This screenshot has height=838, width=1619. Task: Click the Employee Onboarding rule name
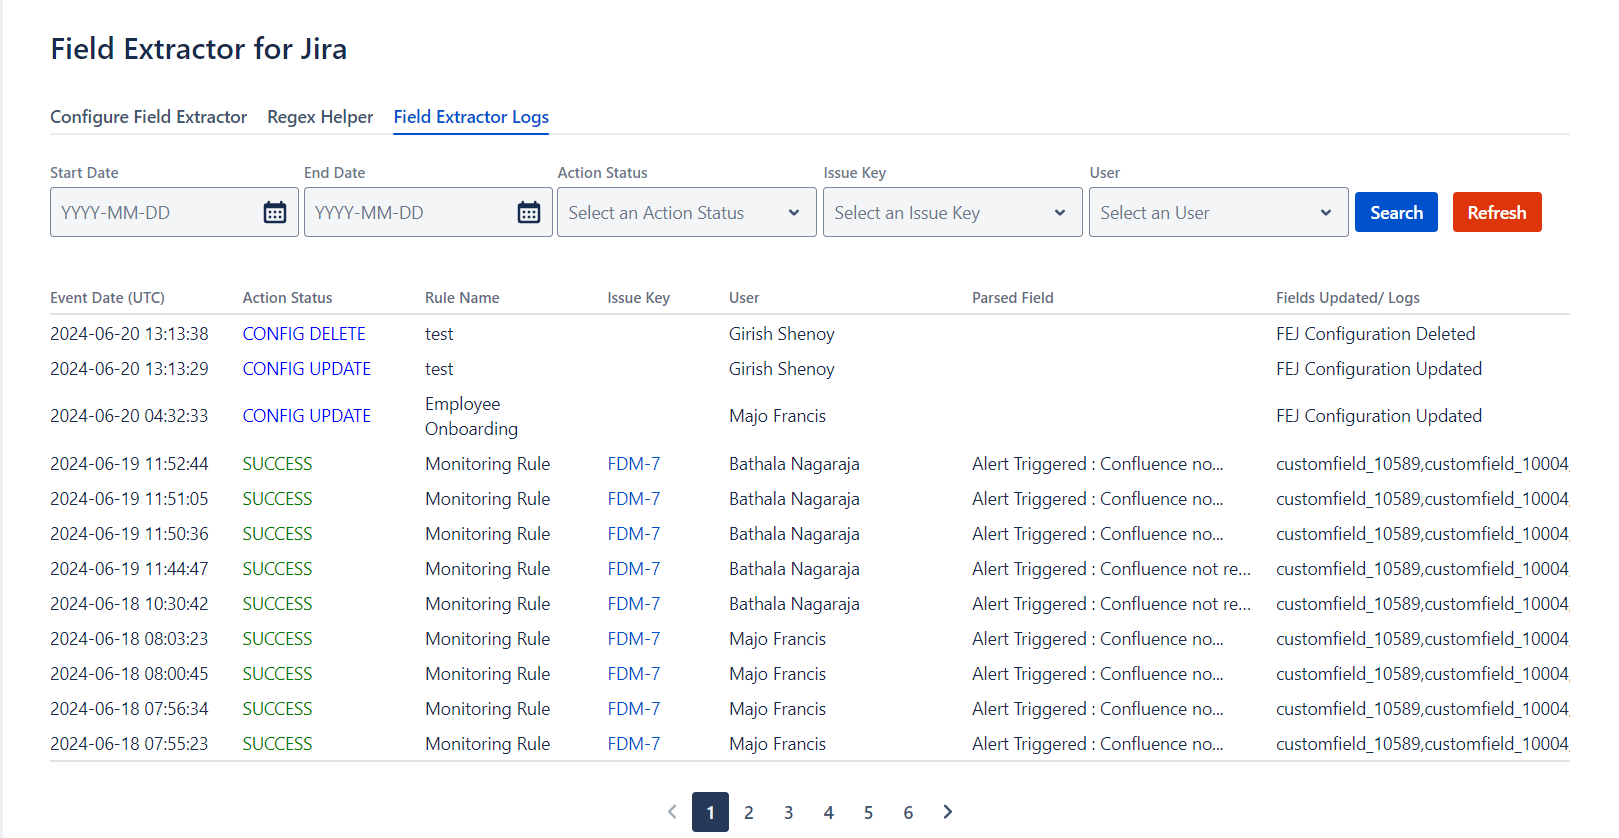click(472, 416)
